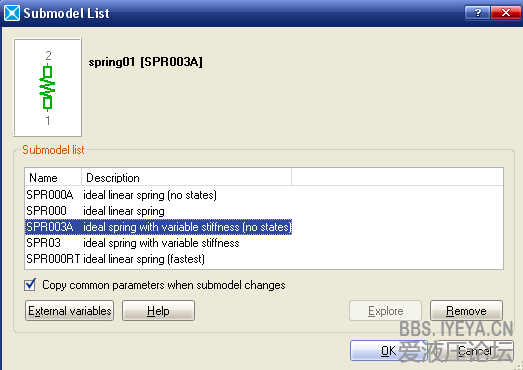This screenshot has width=523, height=370.
Task: Click port 1 label on spring thumbnail
Action: 48,120
